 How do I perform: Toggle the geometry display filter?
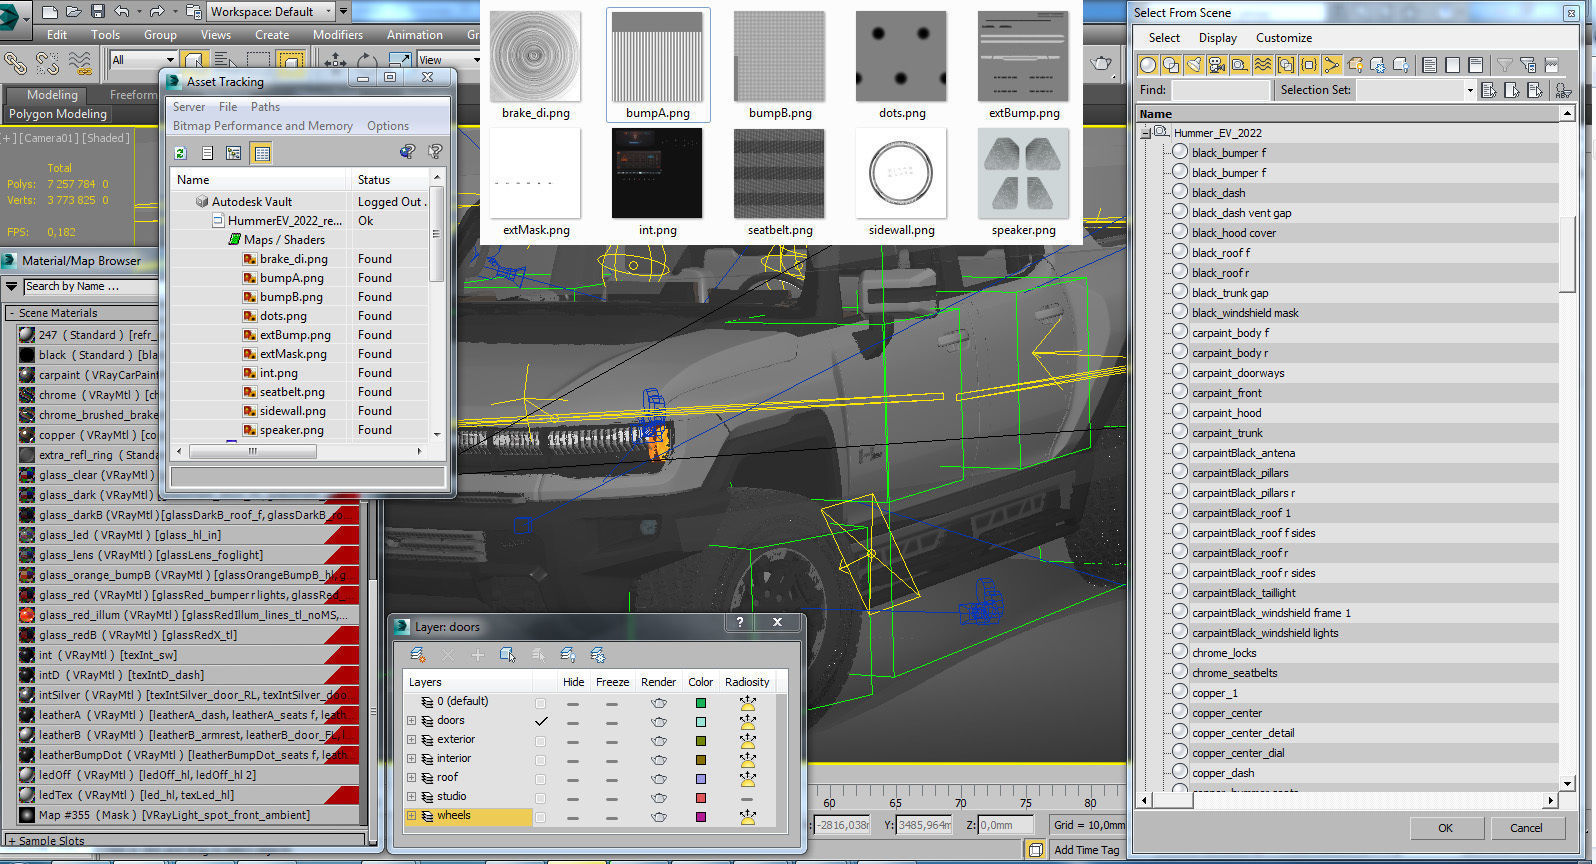coord(1148,65)
